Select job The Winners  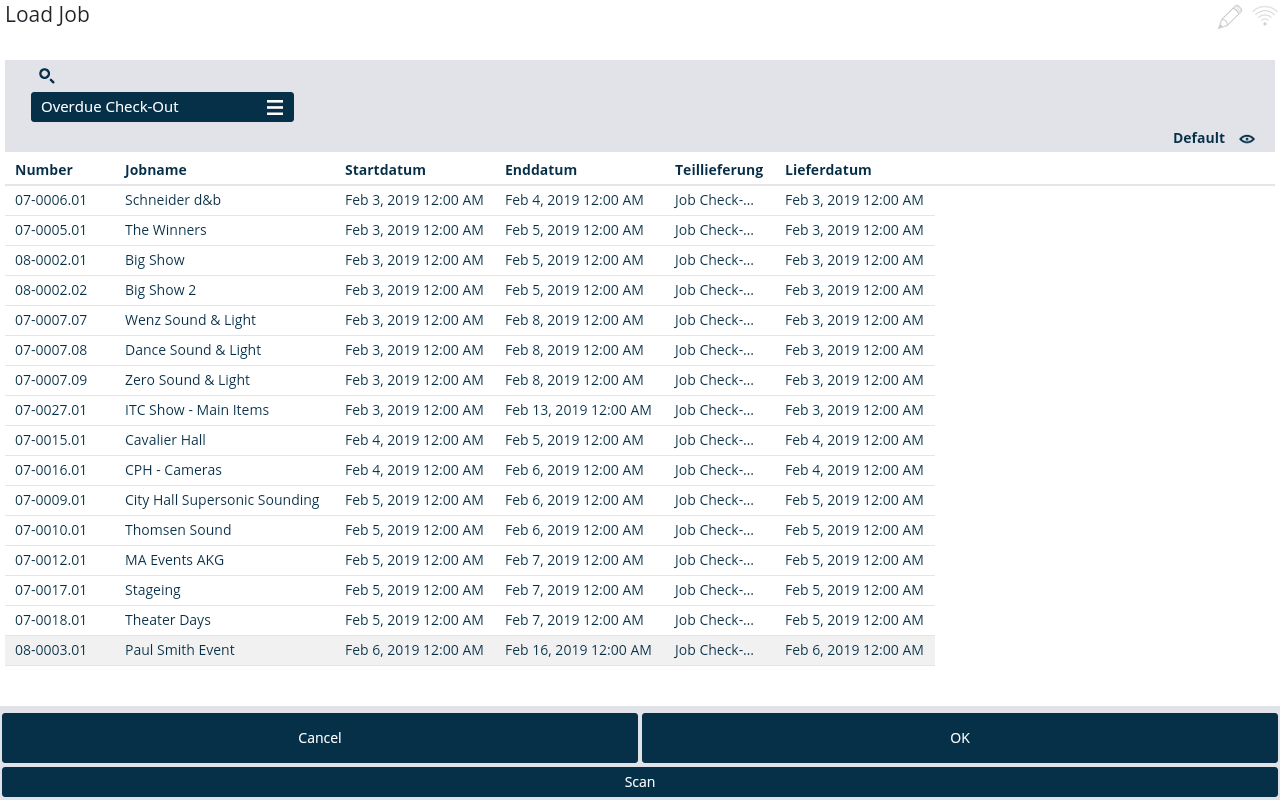tap(470, 230)
